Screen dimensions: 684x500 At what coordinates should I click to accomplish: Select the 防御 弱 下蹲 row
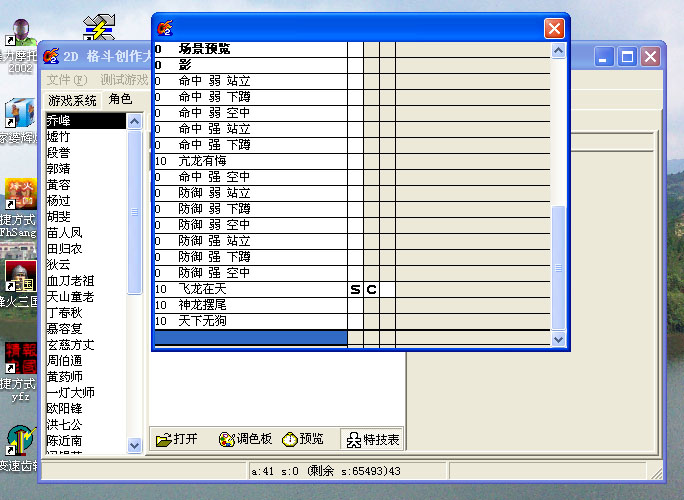251,209
